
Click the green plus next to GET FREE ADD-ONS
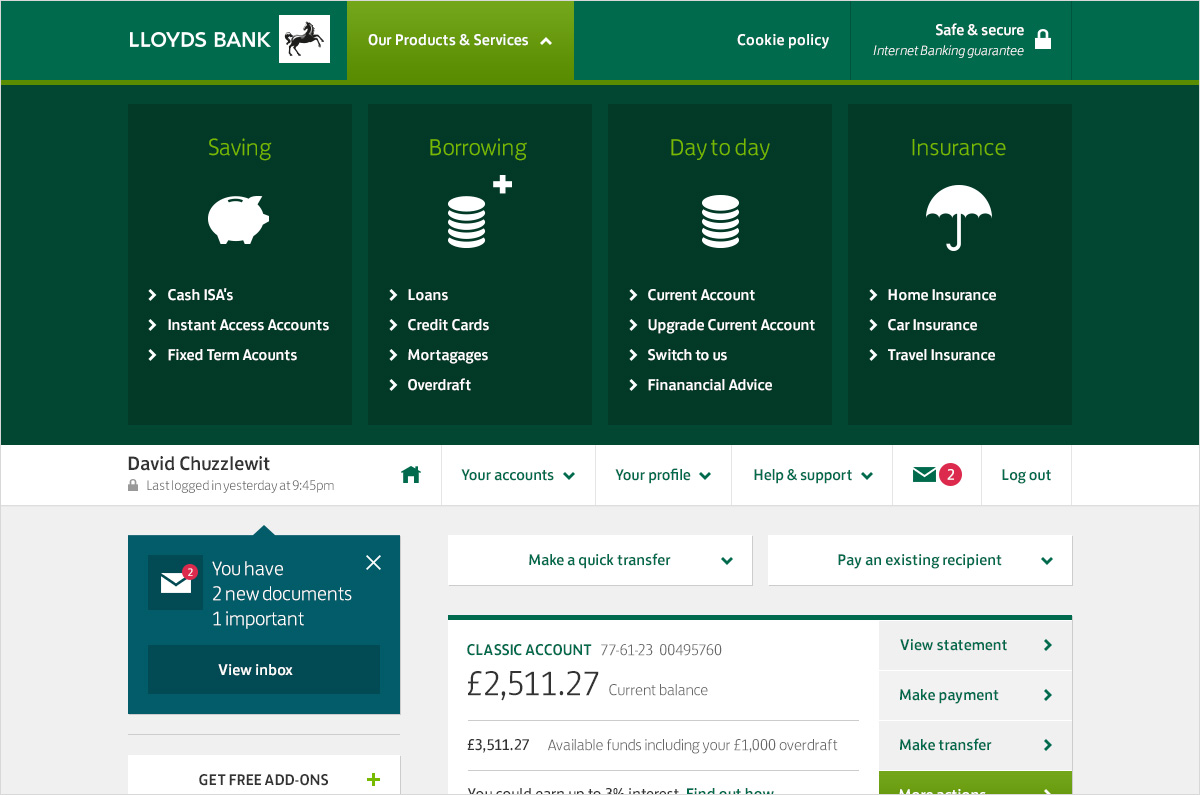tap(373, 780)
